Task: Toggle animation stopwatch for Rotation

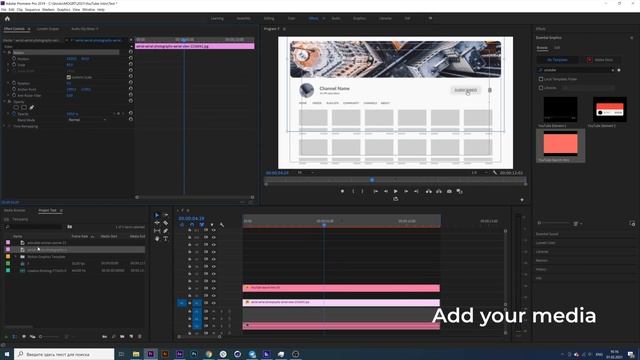Action: 14,83
